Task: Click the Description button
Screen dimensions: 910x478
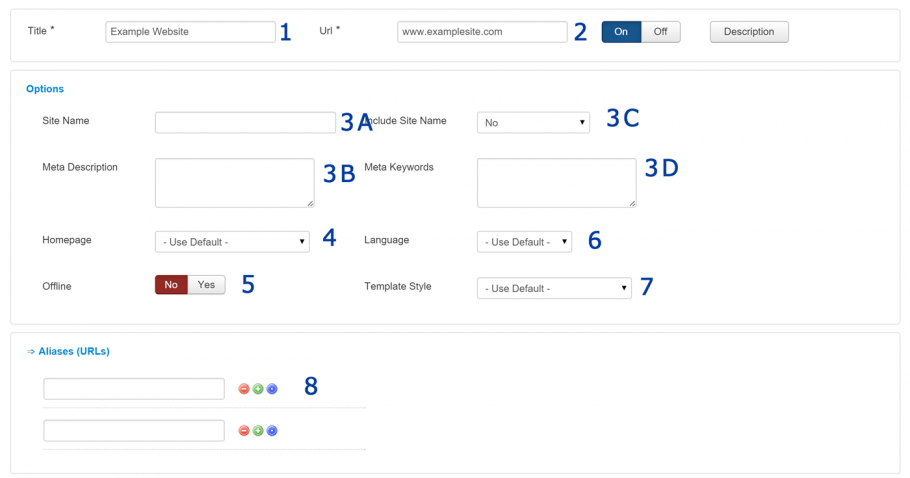Action: [x=749, y=32]
